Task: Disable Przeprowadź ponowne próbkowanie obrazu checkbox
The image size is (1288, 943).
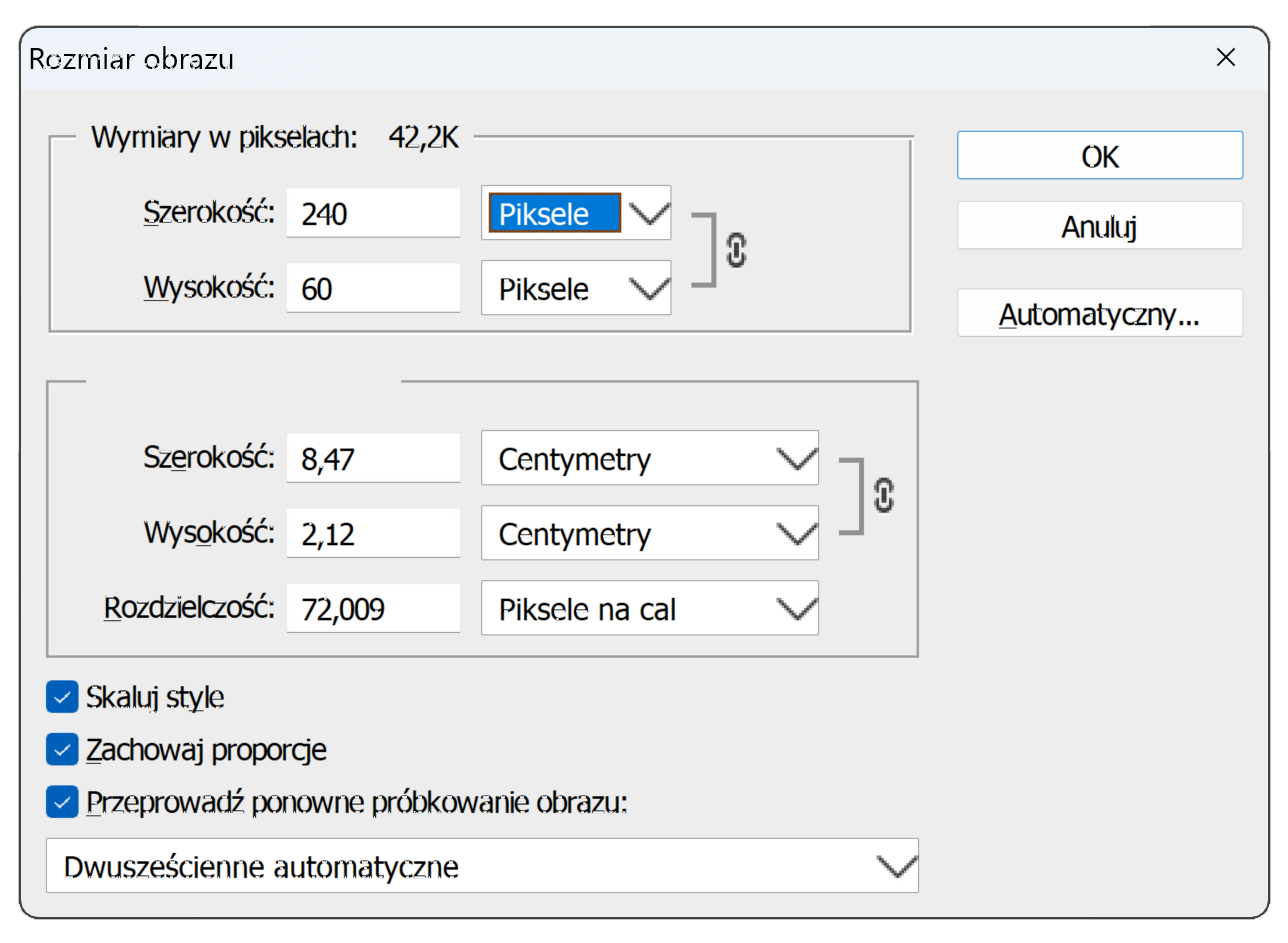Action: tap(62, 801)
